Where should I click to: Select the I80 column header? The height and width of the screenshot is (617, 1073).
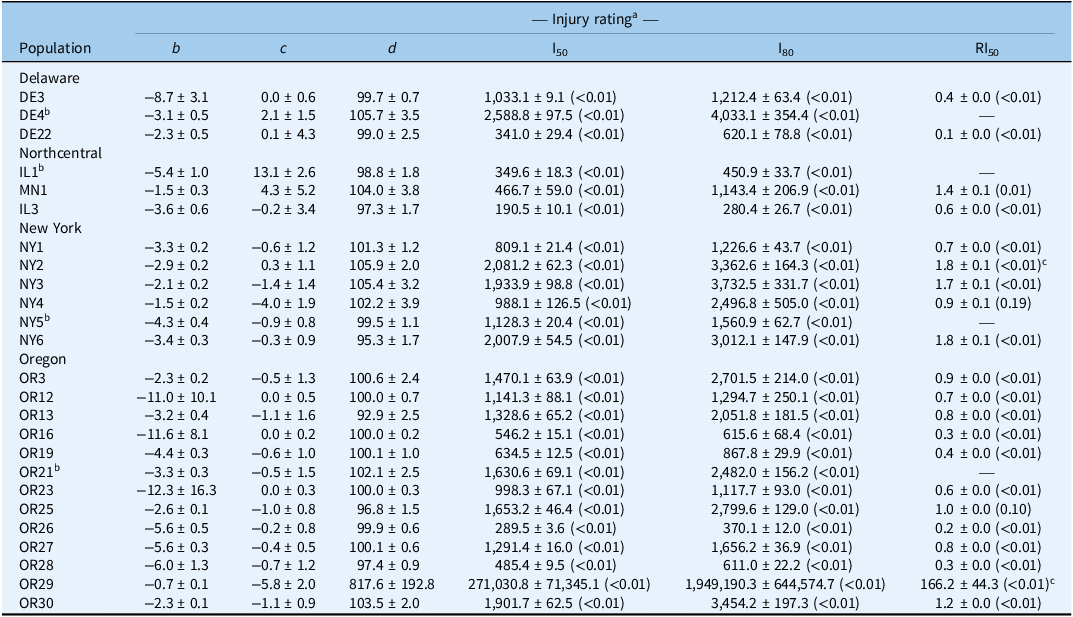tap(786, 47)
